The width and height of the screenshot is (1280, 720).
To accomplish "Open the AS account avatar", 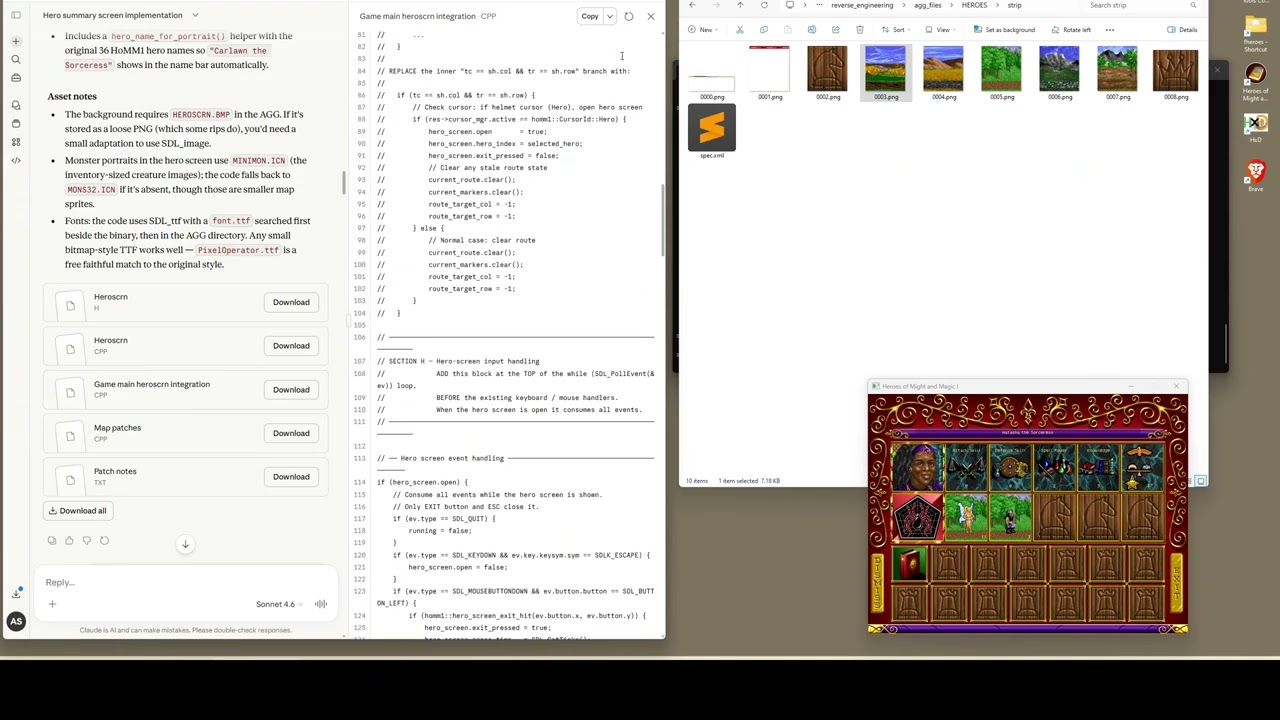I will pos(16,622).
